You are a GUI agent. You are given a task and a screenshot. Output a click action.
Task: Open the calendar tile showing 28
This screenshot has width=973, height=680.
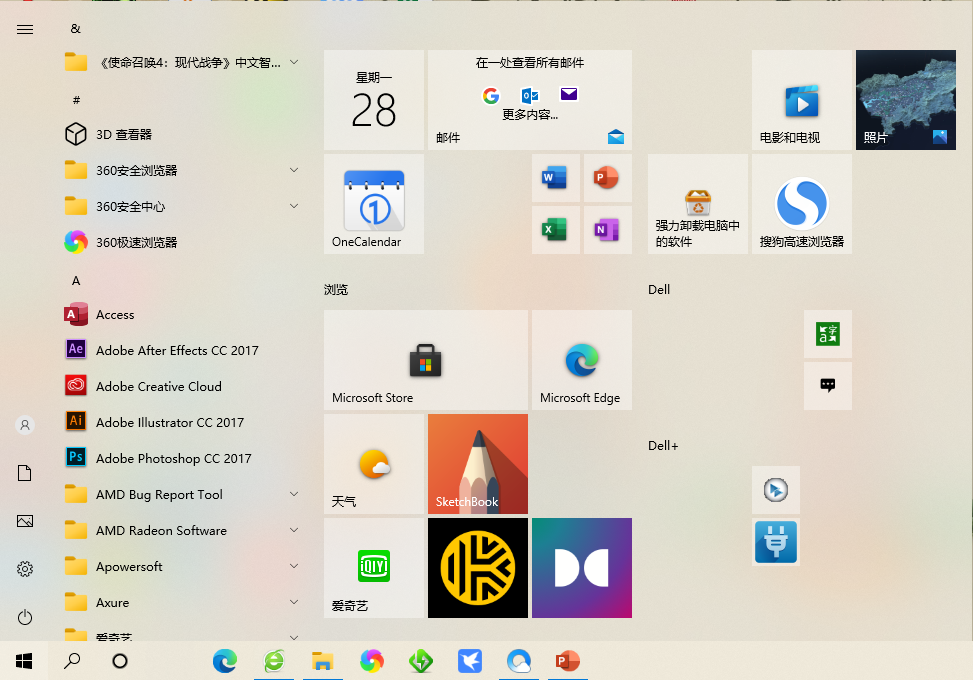pyautogui.click(x=374, y=100)
